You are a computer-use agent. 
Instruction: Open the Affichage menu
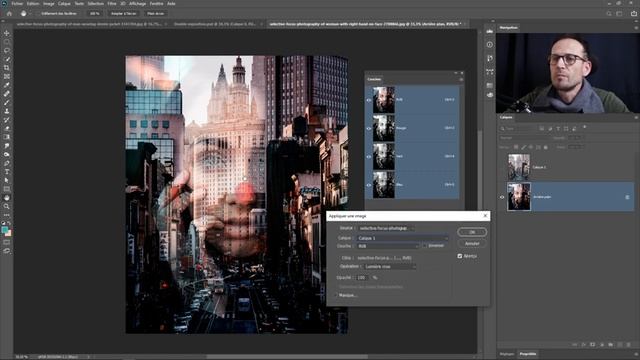(137, 3)
